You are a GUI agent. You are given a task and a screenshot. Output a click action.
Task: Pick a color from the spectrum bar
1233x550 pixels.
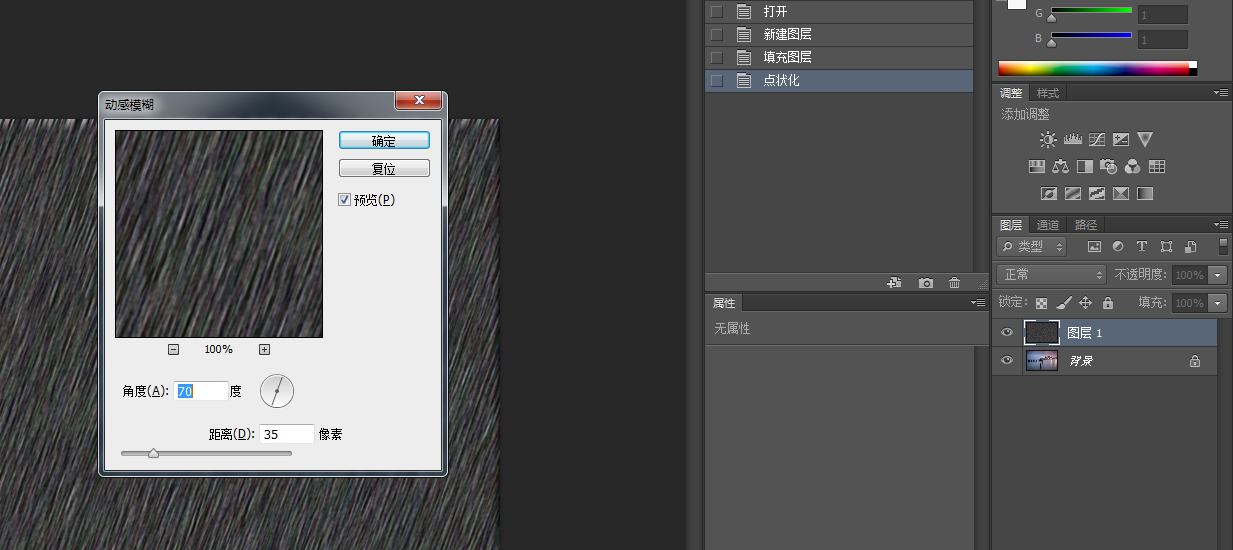1097,68
